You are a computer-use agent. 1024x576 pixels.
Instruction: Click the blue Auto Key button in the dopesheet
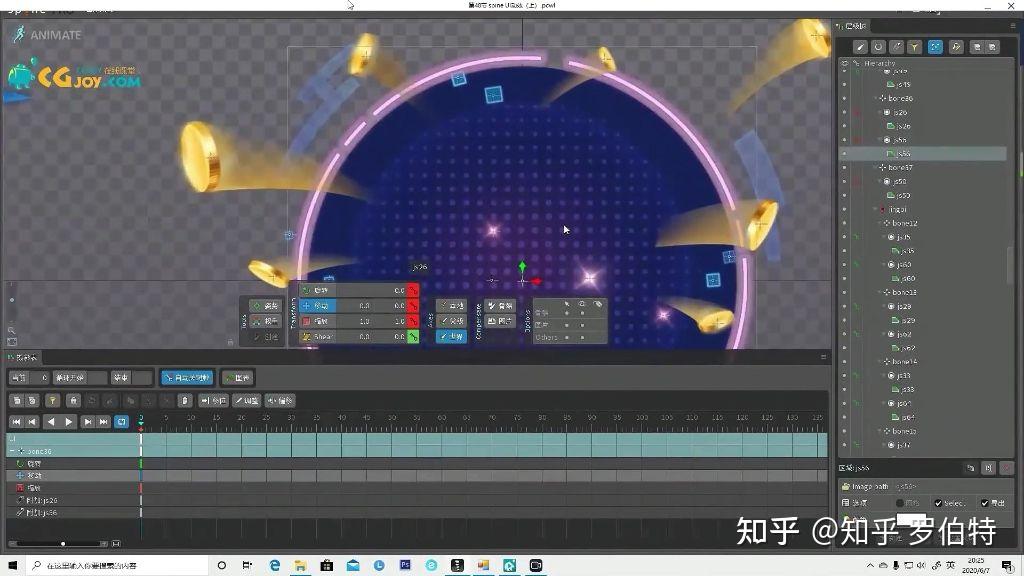185,378
